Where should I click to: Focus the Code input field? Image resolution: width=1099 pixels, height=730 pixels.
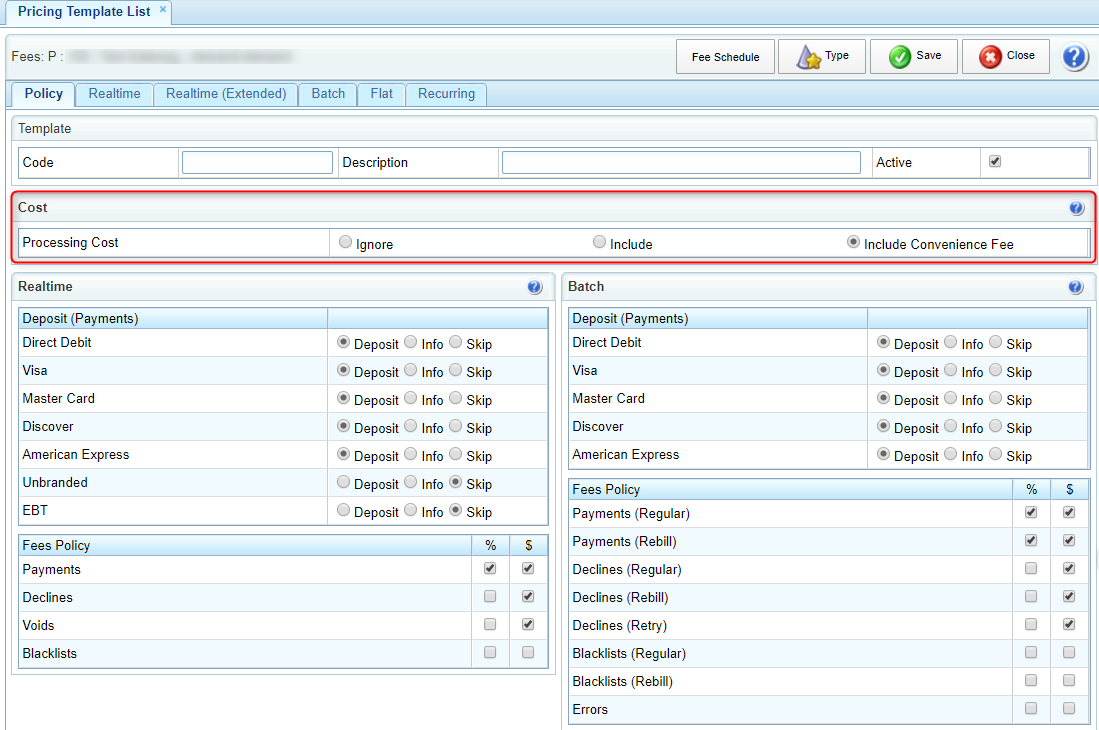point(257,163)
